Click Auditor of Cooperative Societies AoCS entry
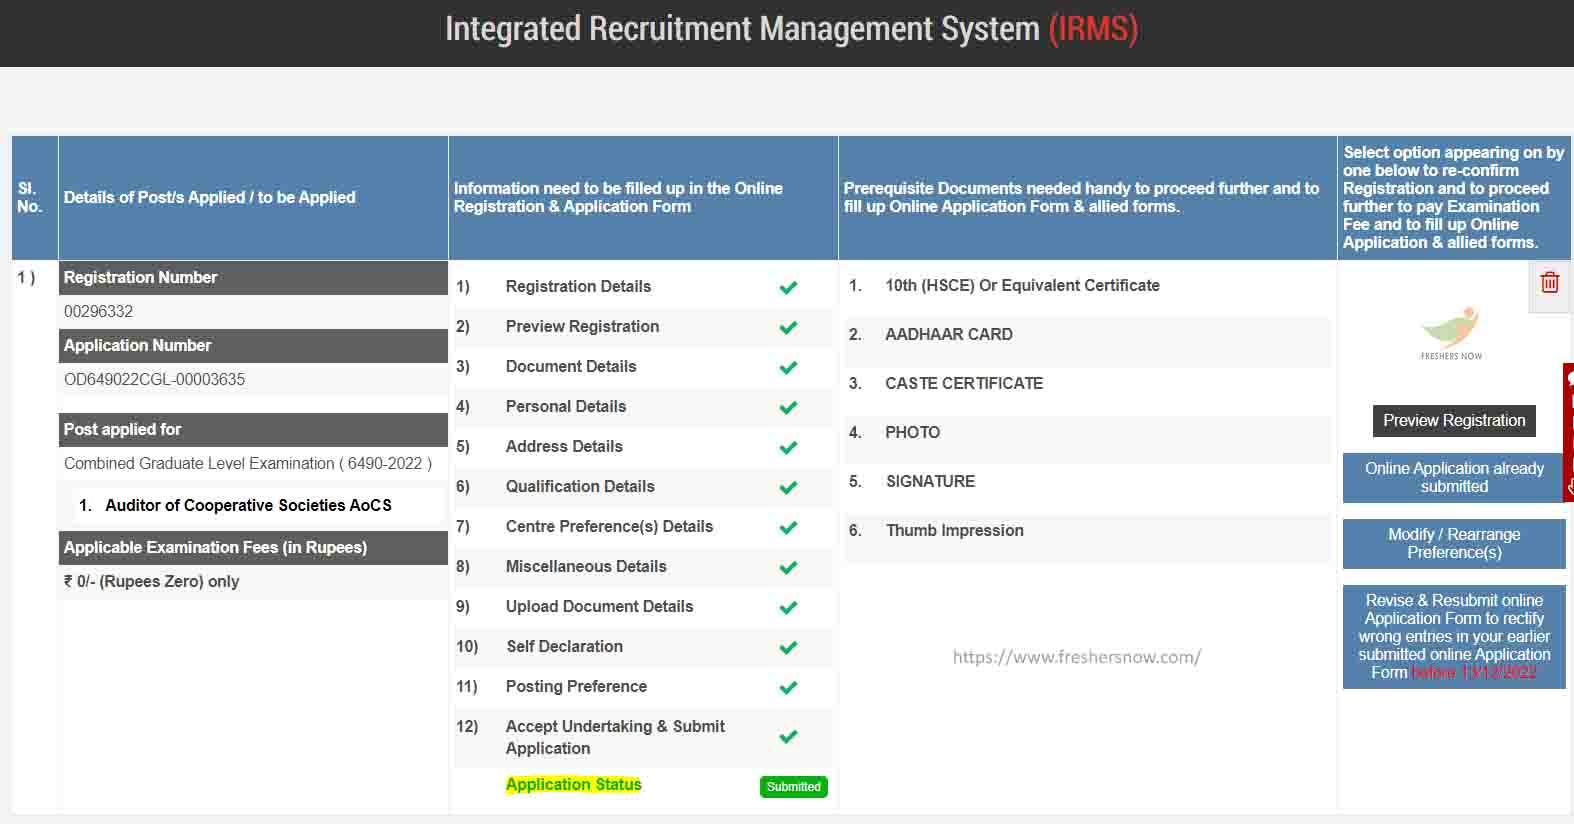Image resolution: width=1574 pixels, height=824 pixels. click(248, 505)
